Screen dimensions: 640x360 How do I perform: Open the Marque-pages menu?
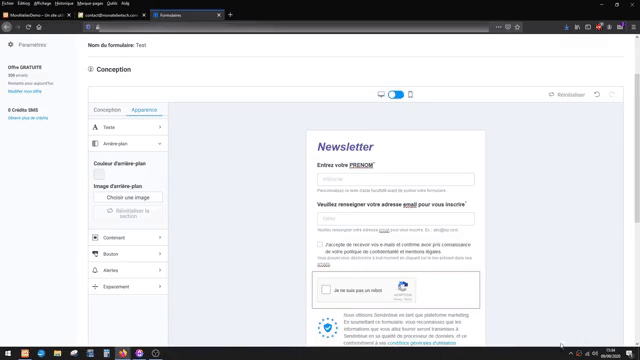[x=90, y=3]
